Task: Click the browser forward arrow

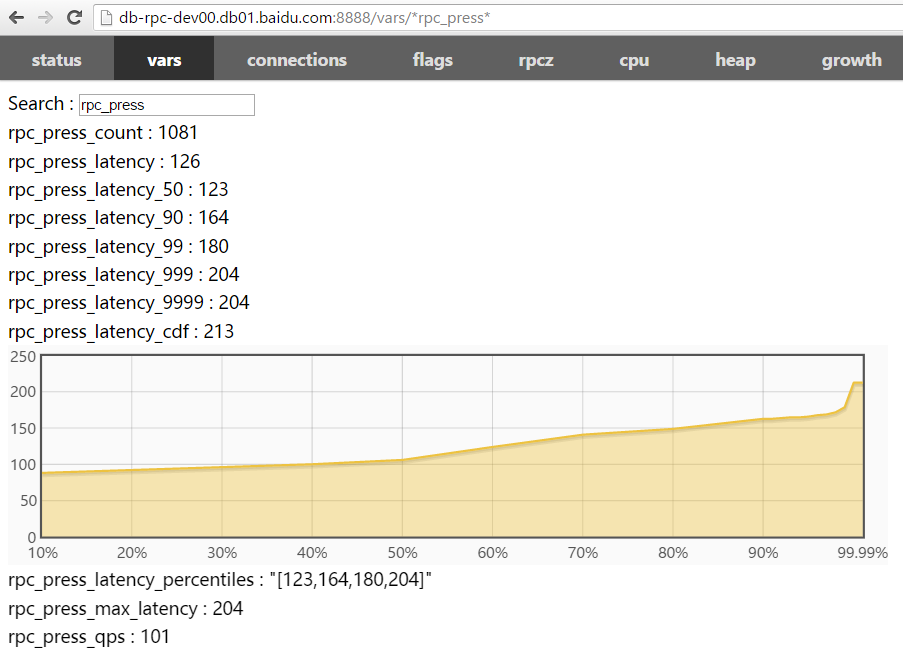Action: (45, 17)
